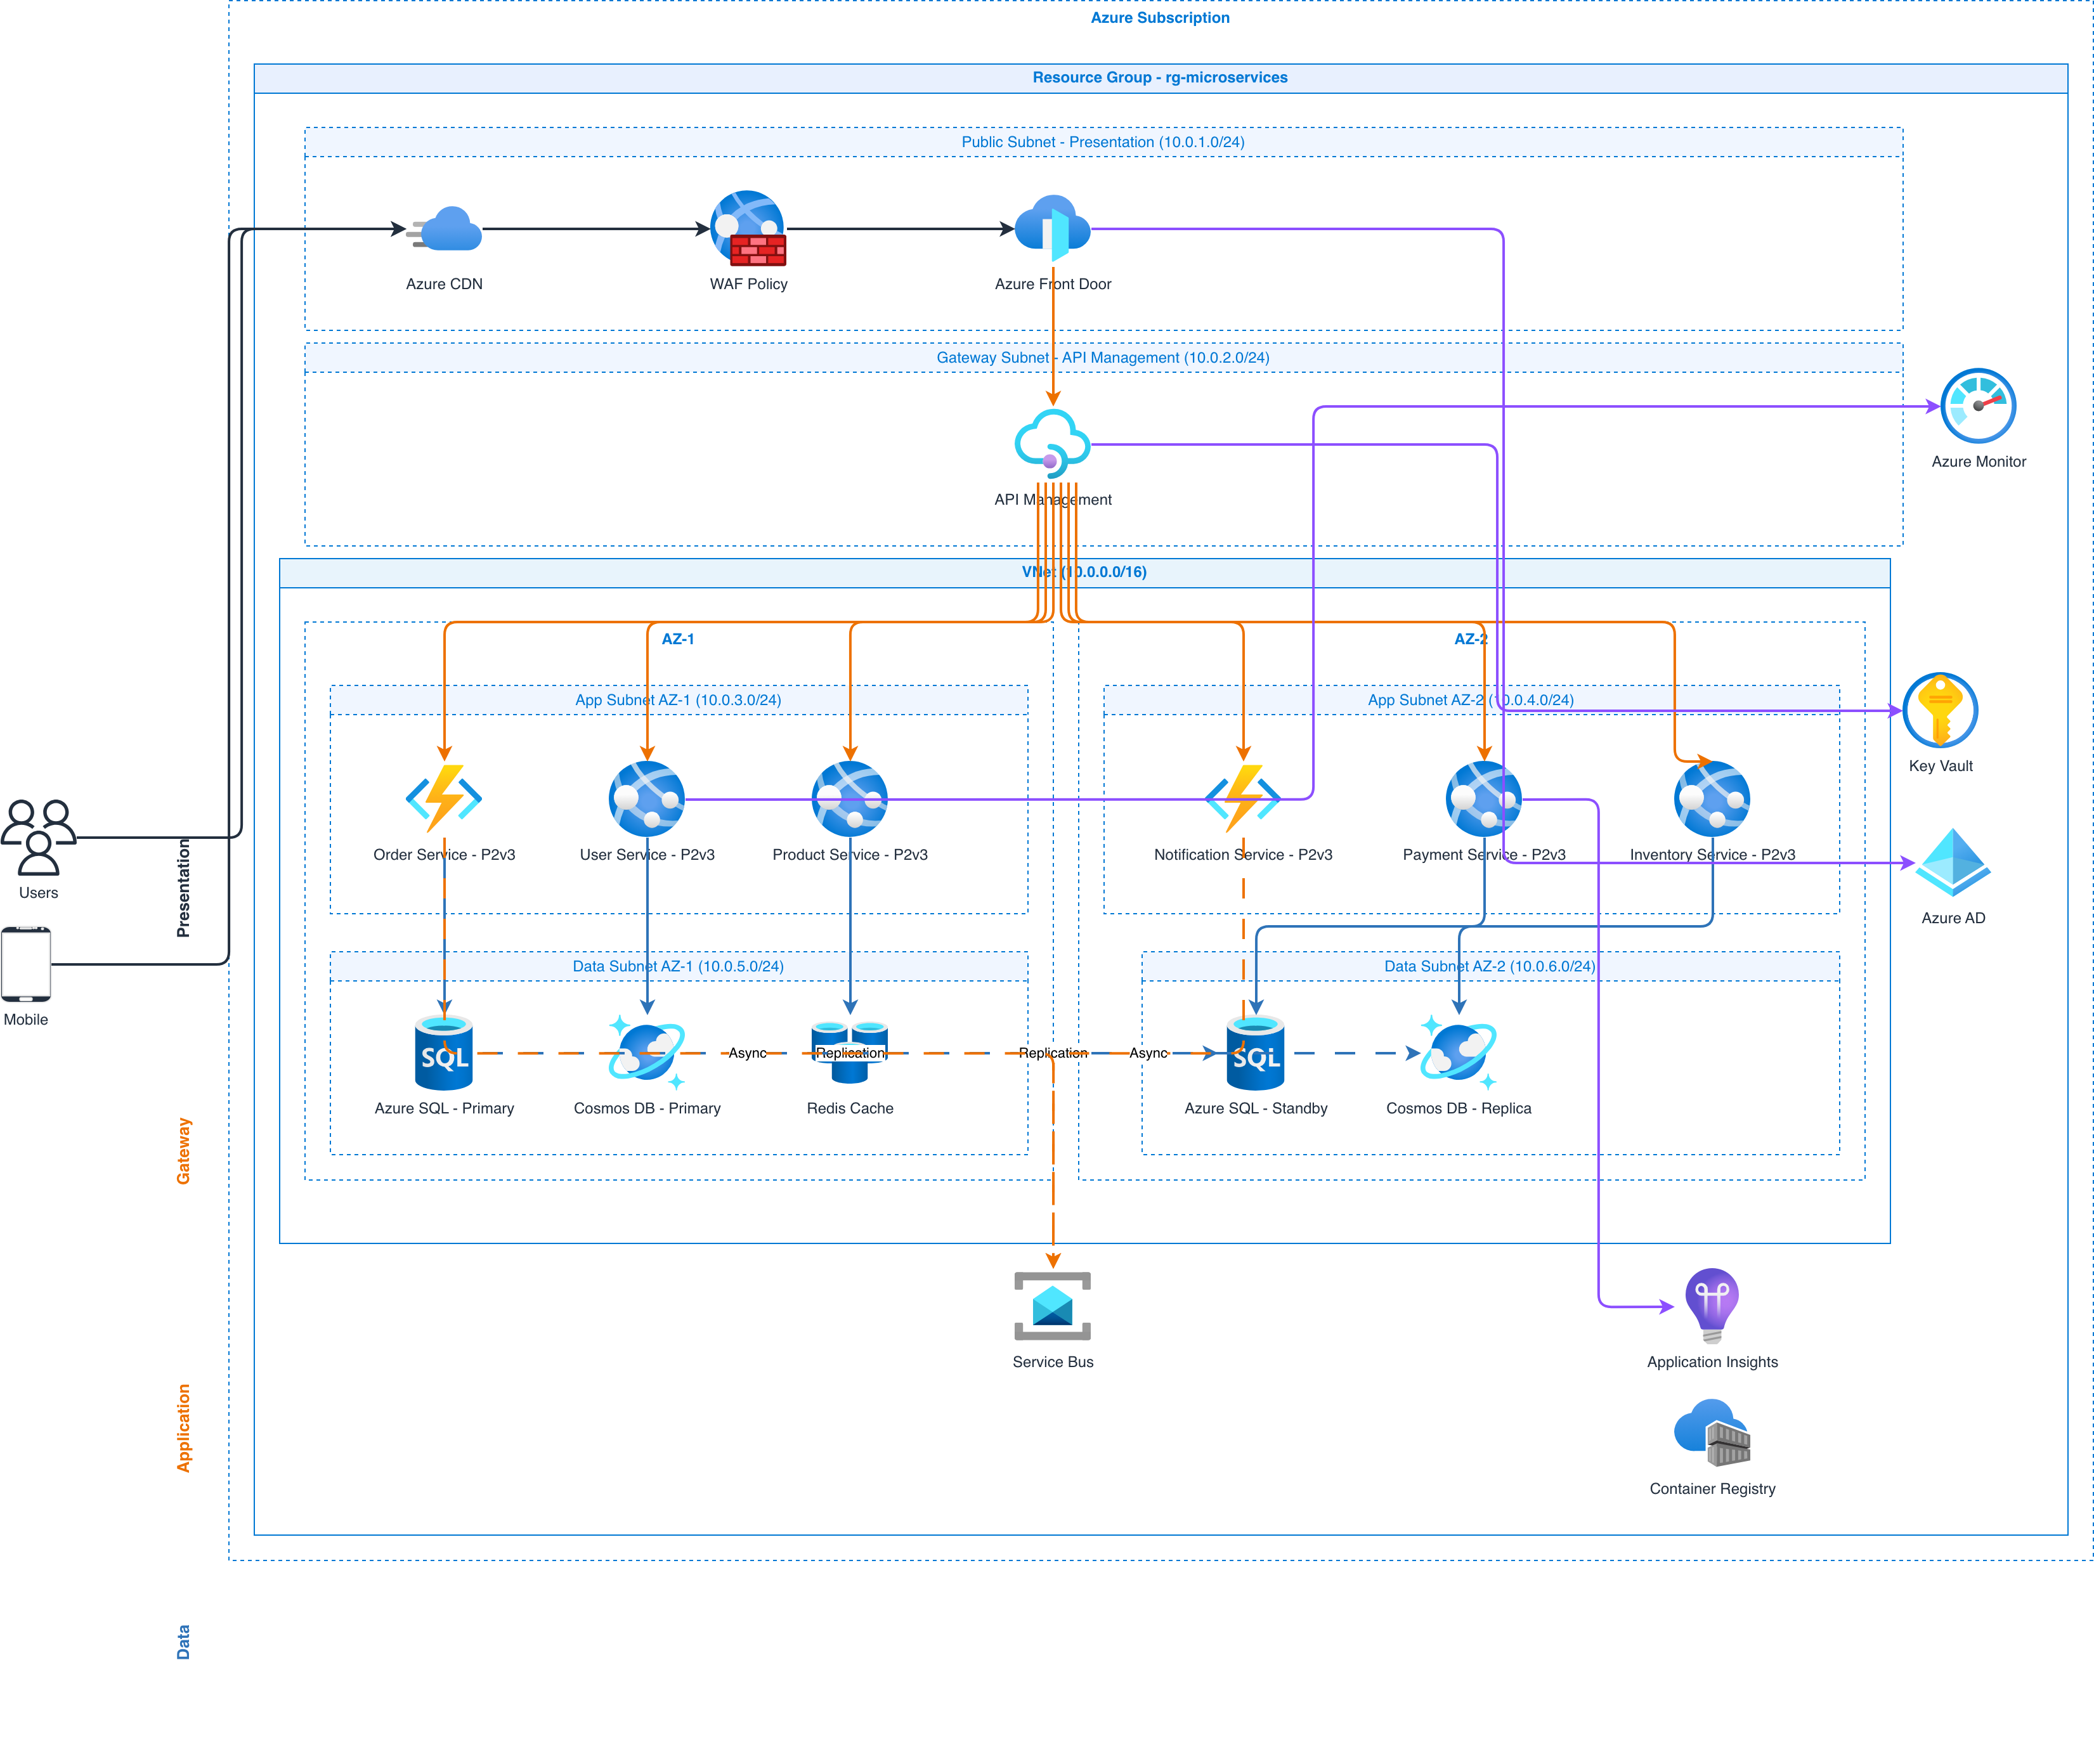Select the Azure CDN icon
This screenshot has height=1764, width=2094.
[x=444, y=229]
